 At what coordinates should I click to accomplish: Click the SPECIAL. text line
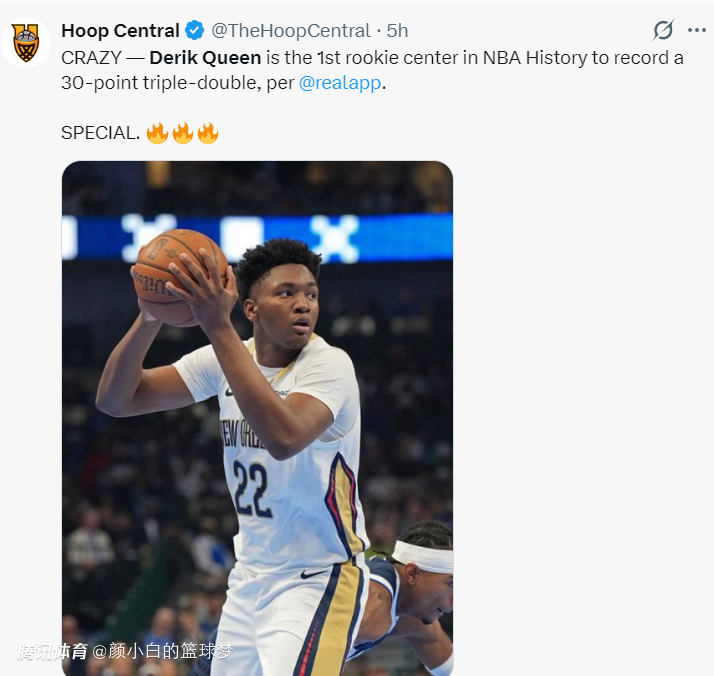click(x=100, y=133)
